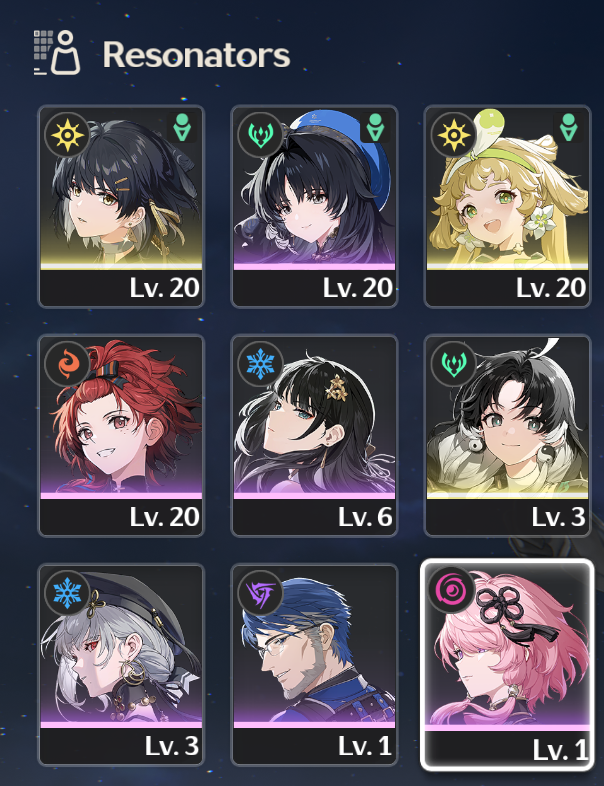This screenshot has height=786, width=604.
Task: Click the Lv. 20 label on blonde resonator card
Action: (x=551, y=288)
